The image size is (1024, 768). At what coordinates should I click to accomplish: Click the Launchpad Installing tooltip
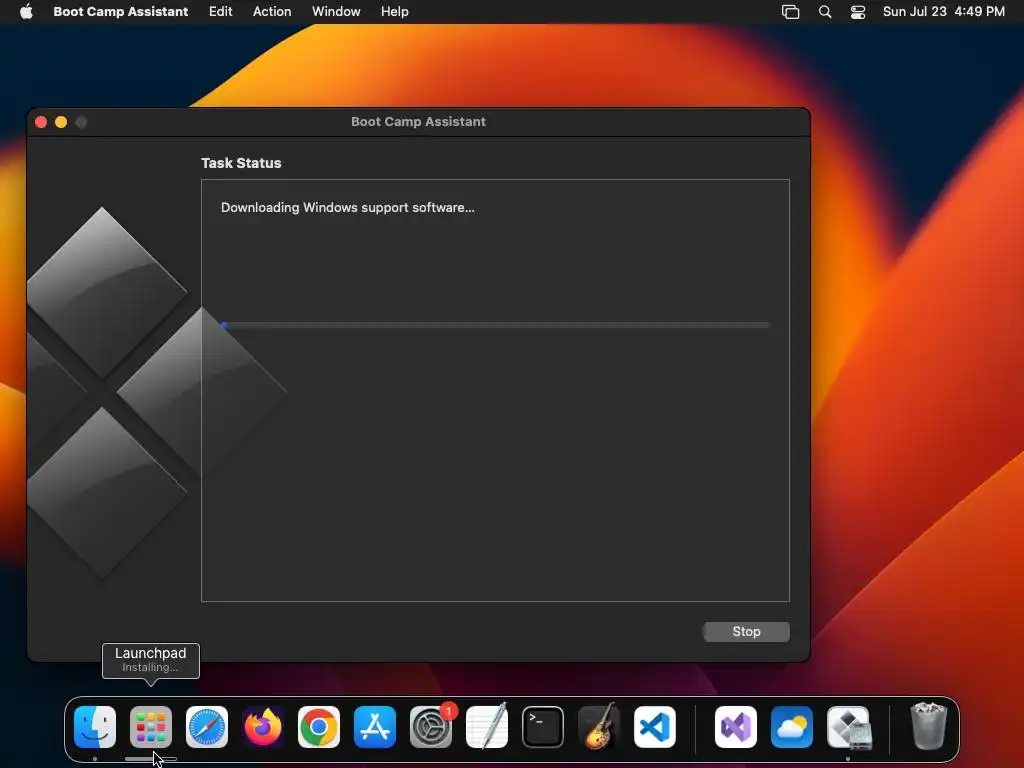coord(151,660)
